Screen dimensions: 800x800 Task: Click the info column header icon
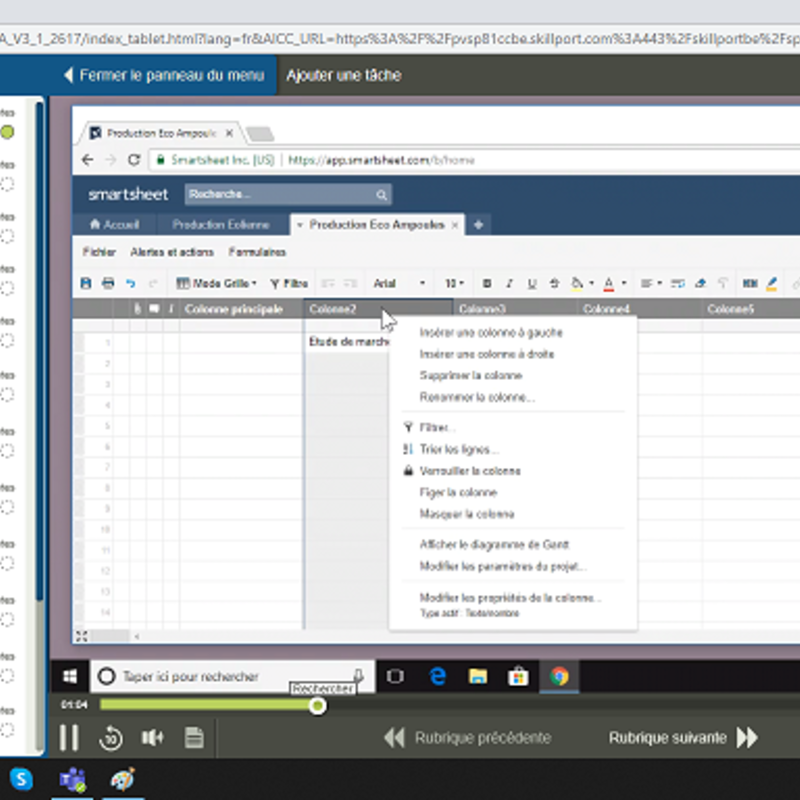[171, 309]
